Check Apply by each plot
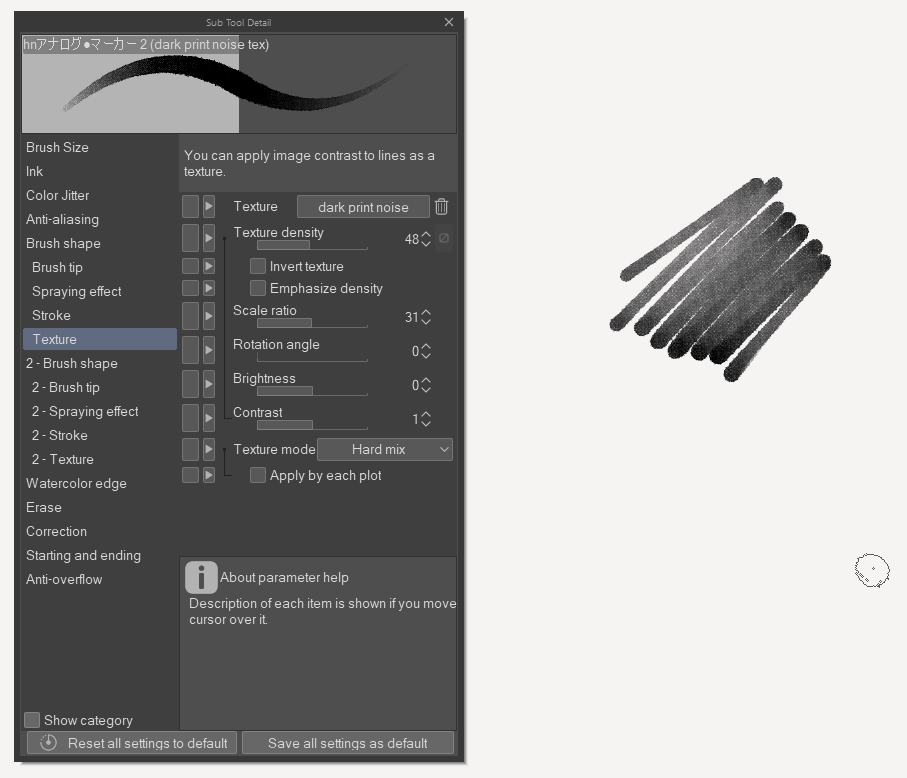 [x=258, y=475]
